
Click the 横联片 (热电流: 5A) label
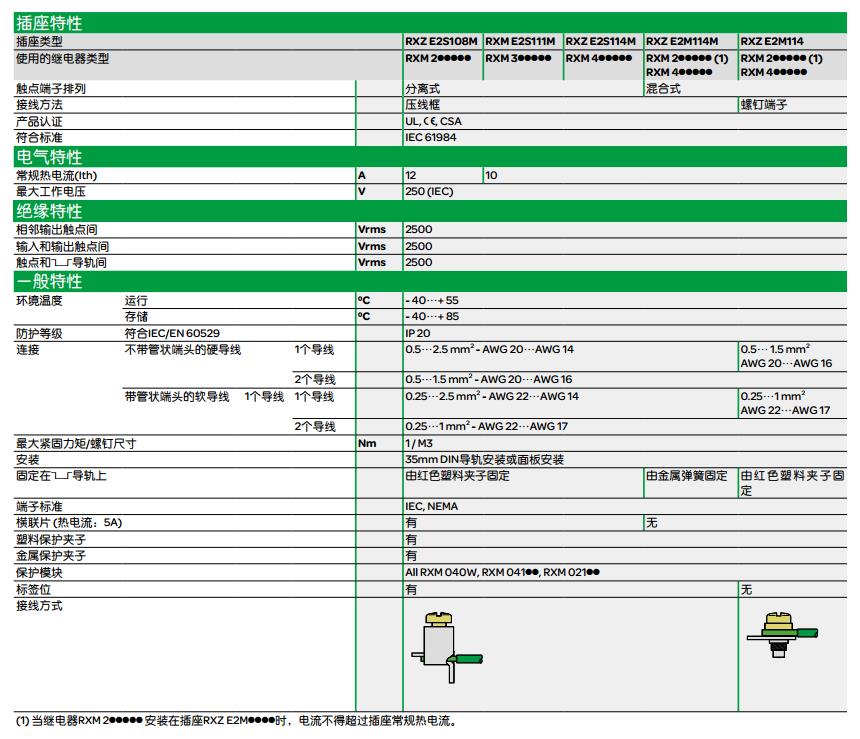click(x=69, y=522)
